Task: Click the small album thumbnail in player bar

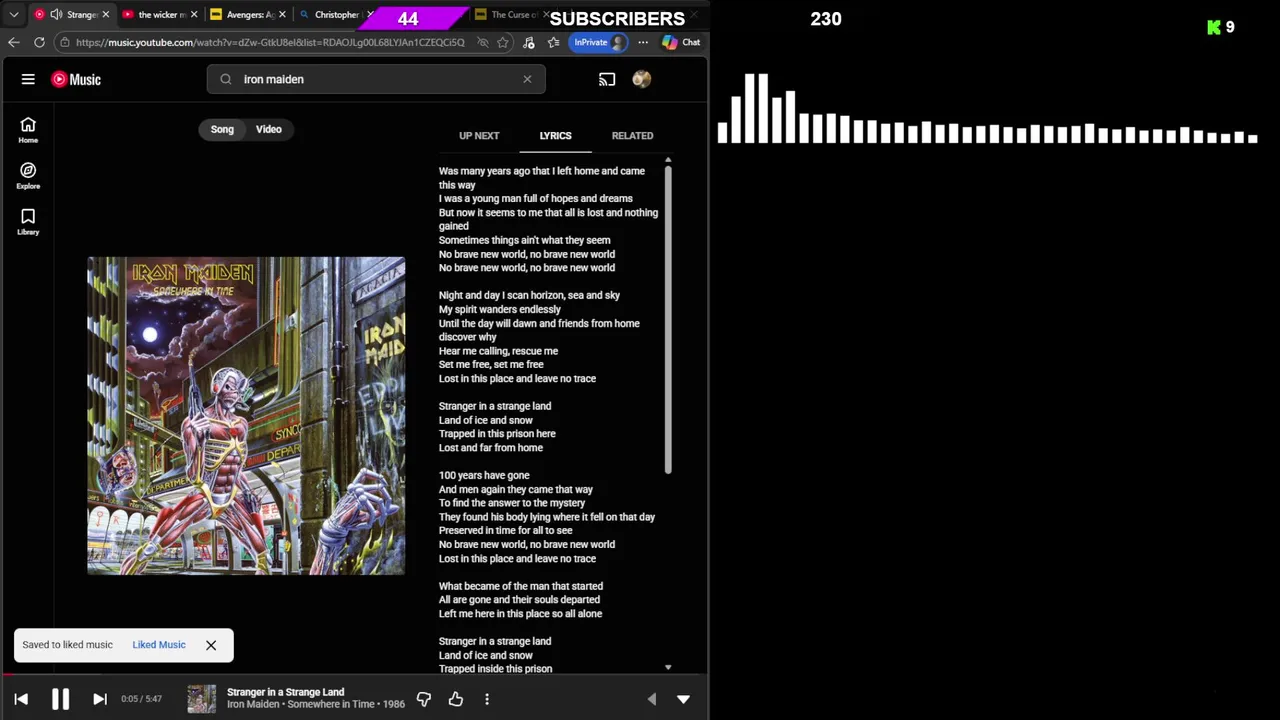Action: tap(202, 699)
